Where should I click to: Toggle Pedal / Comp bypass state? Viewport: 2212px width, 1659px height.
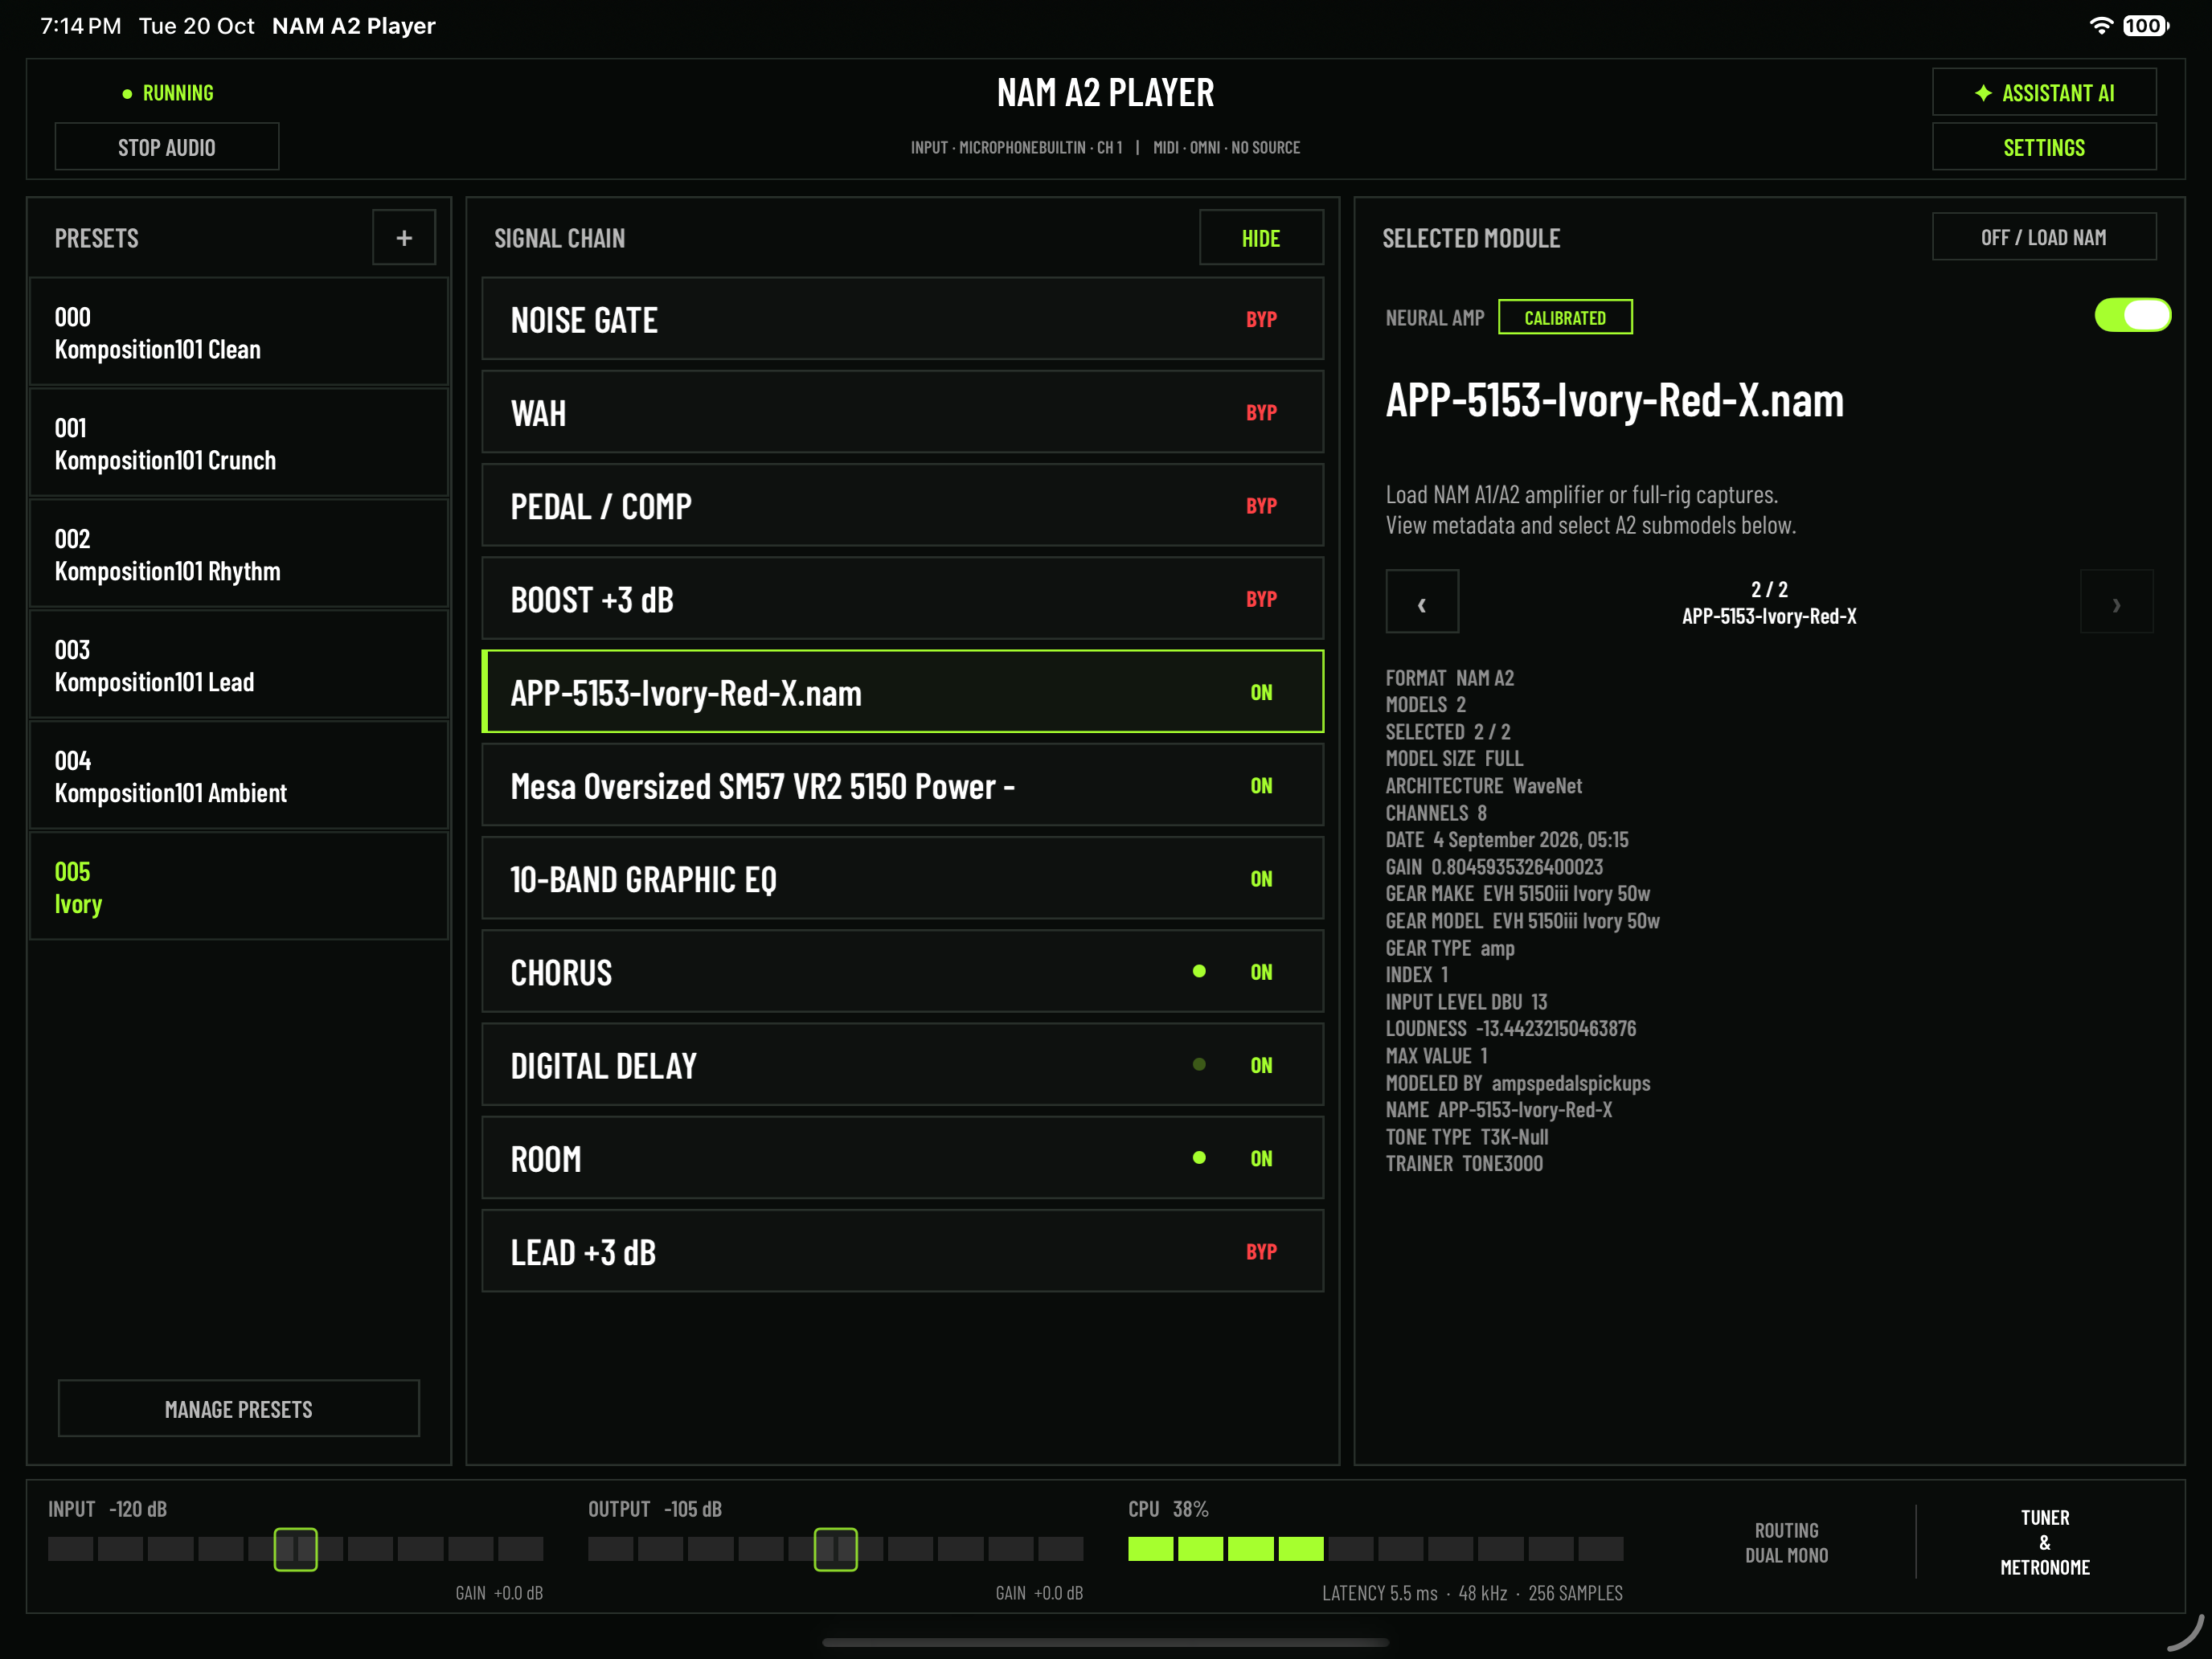pos(1261,506)
